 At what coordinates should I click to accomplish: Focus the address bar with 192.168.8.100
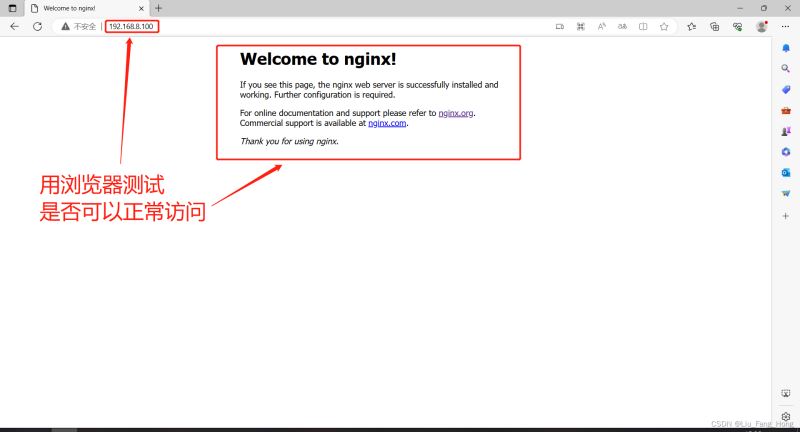tap(132, 27)
